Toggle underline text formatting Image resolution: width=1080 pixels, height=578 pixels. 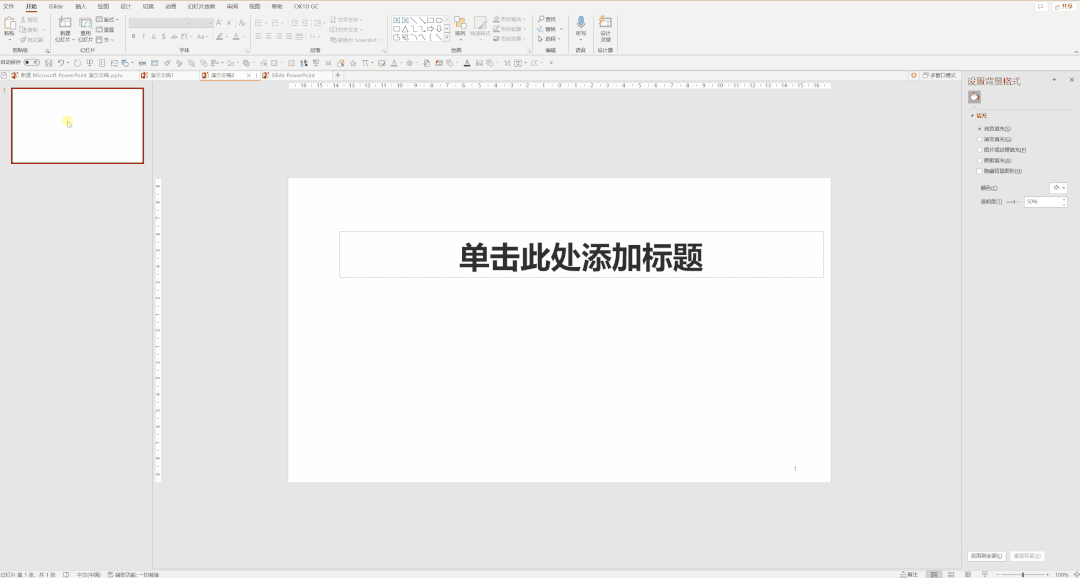click(x=153, y=37)
